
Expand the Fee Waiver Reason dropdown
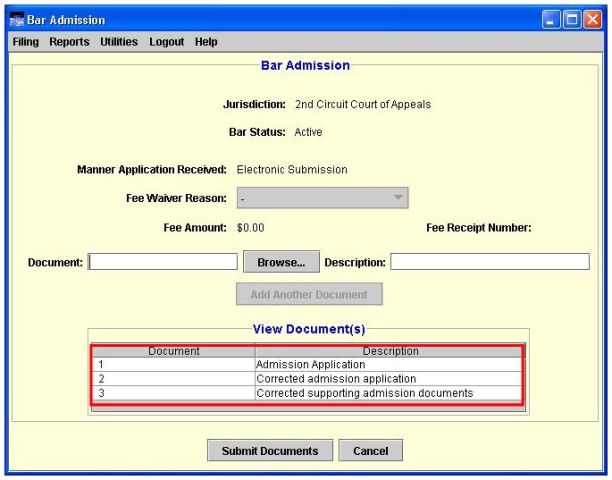(x=322, y=198)
